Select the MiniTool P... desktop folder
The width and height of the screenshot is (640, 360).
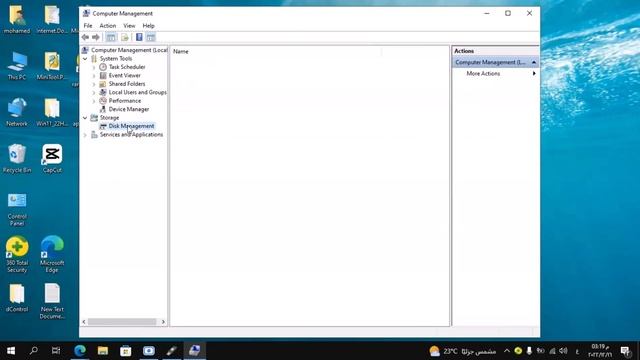(x=52, y=65)
